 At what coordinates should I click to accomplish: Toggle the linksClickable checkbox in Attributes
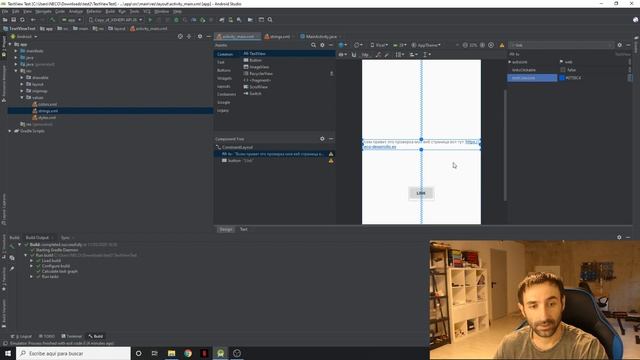(563, 70)
